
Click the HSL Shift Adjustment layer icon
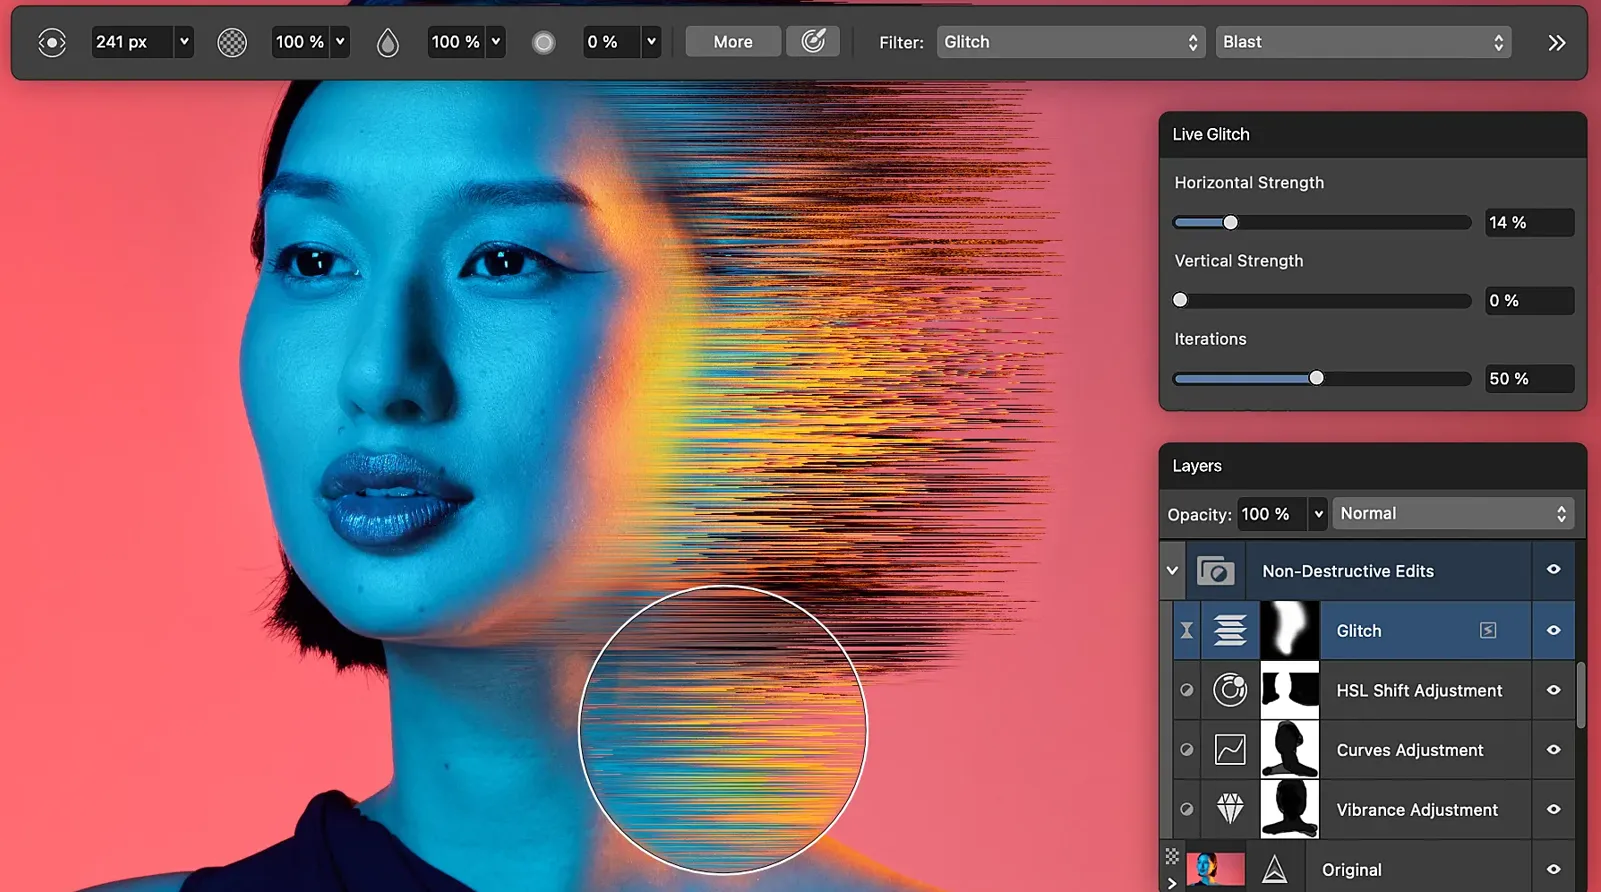(1230, 690)
